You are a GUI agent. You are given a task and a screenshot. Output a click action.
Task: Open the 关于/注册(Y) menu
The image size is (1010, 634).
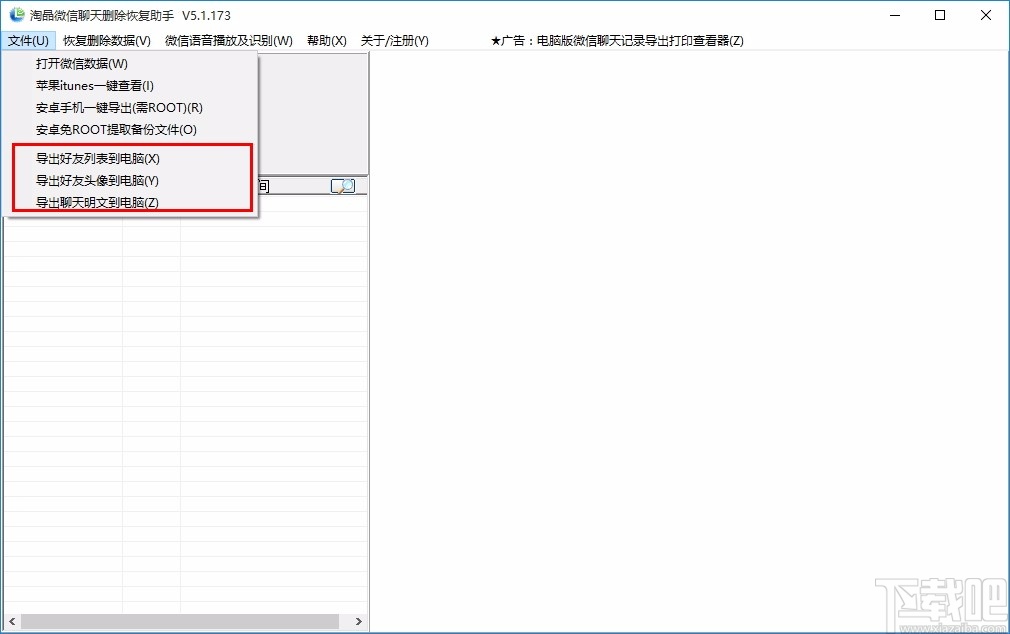click(x=395, y=41)
